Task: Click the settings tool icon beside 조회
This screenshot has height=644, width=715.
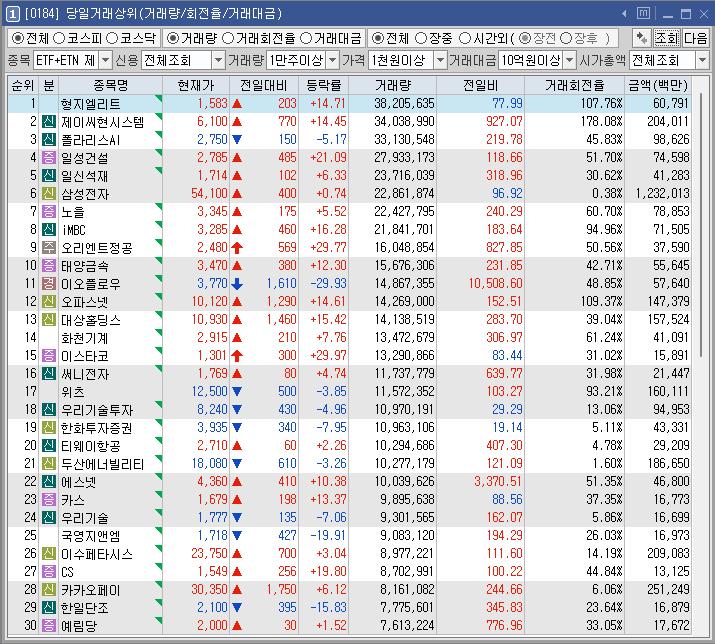Action: pos(642,38)
